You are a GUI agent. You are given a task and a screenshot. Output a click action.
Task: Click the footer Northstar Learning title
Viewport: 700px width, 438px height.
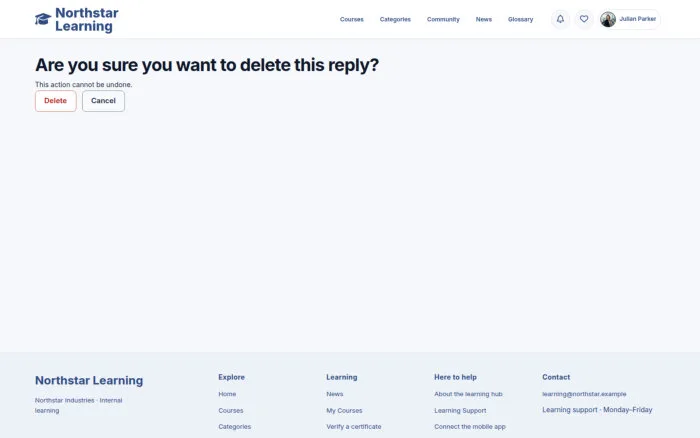tap(89, 380)
